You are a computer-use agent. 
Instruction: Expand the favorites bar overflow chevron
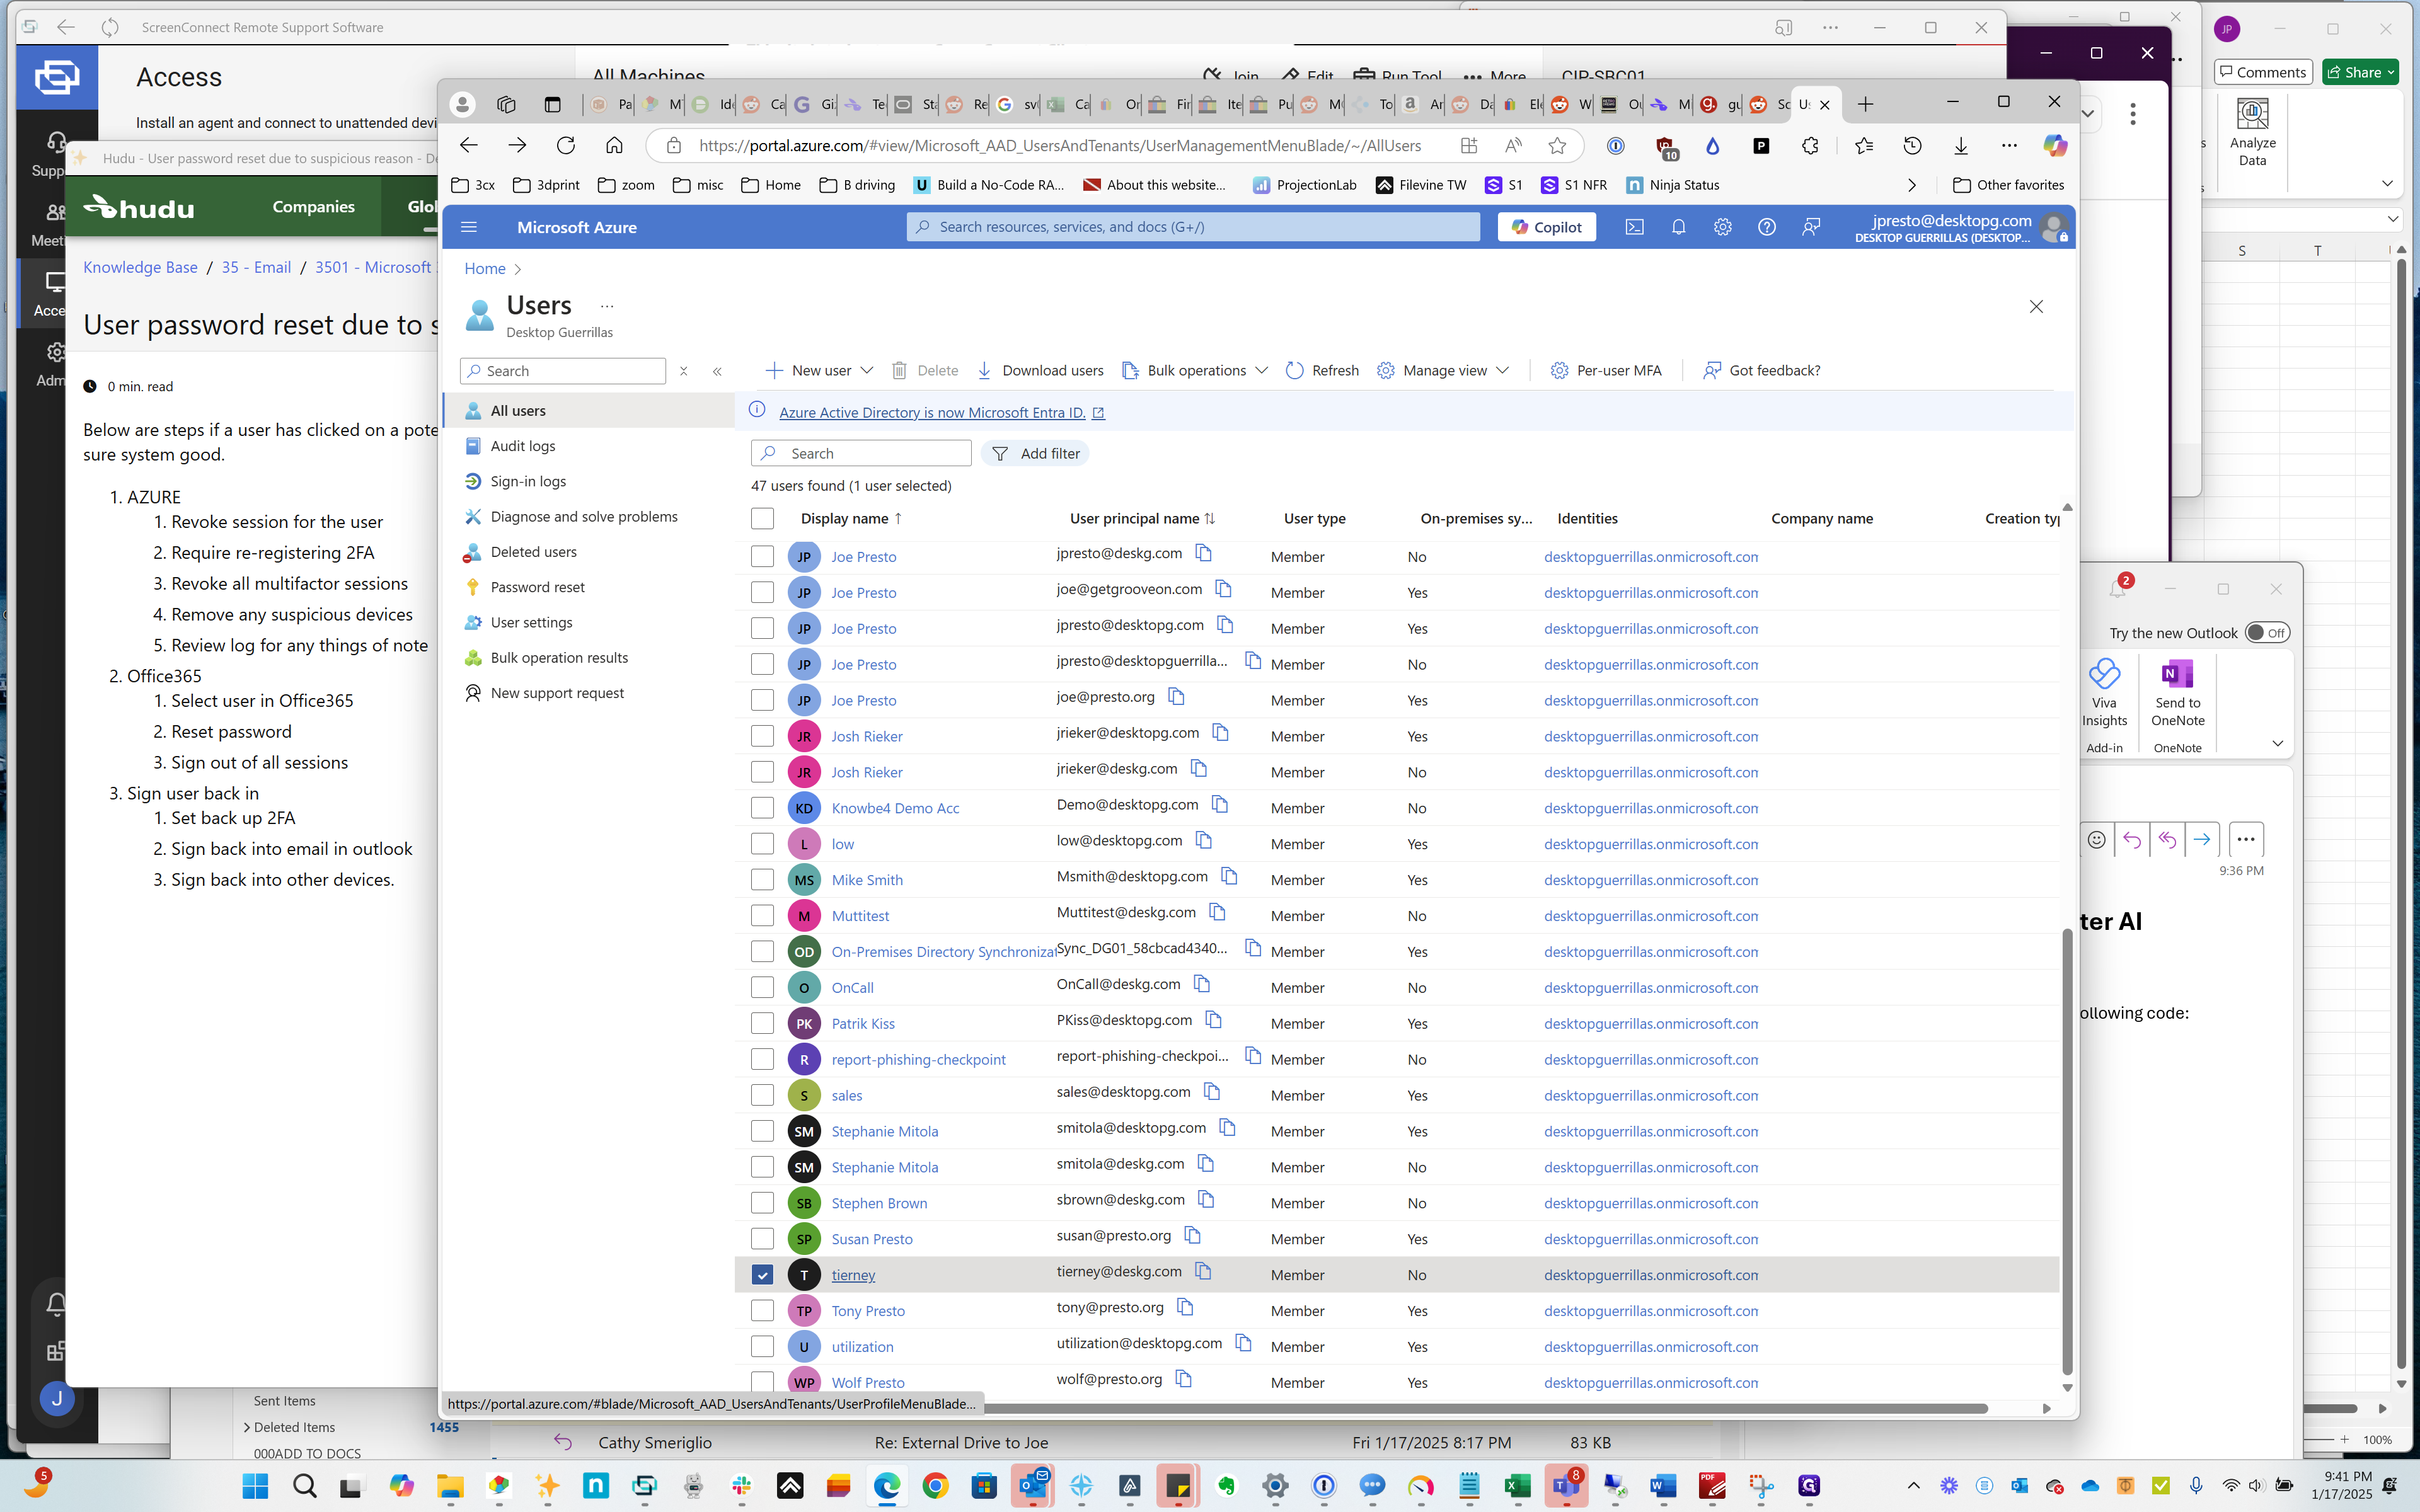[1911, 185]
